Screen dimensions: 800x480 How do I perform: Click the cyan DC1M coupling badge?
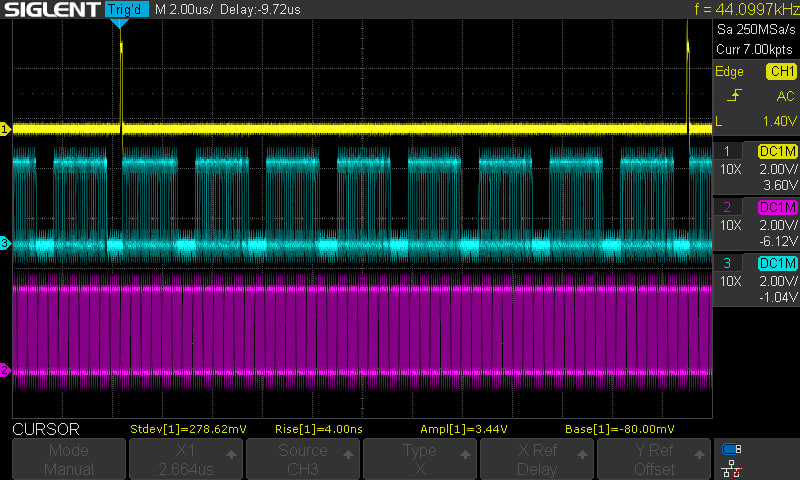click(x=778, y=264)
